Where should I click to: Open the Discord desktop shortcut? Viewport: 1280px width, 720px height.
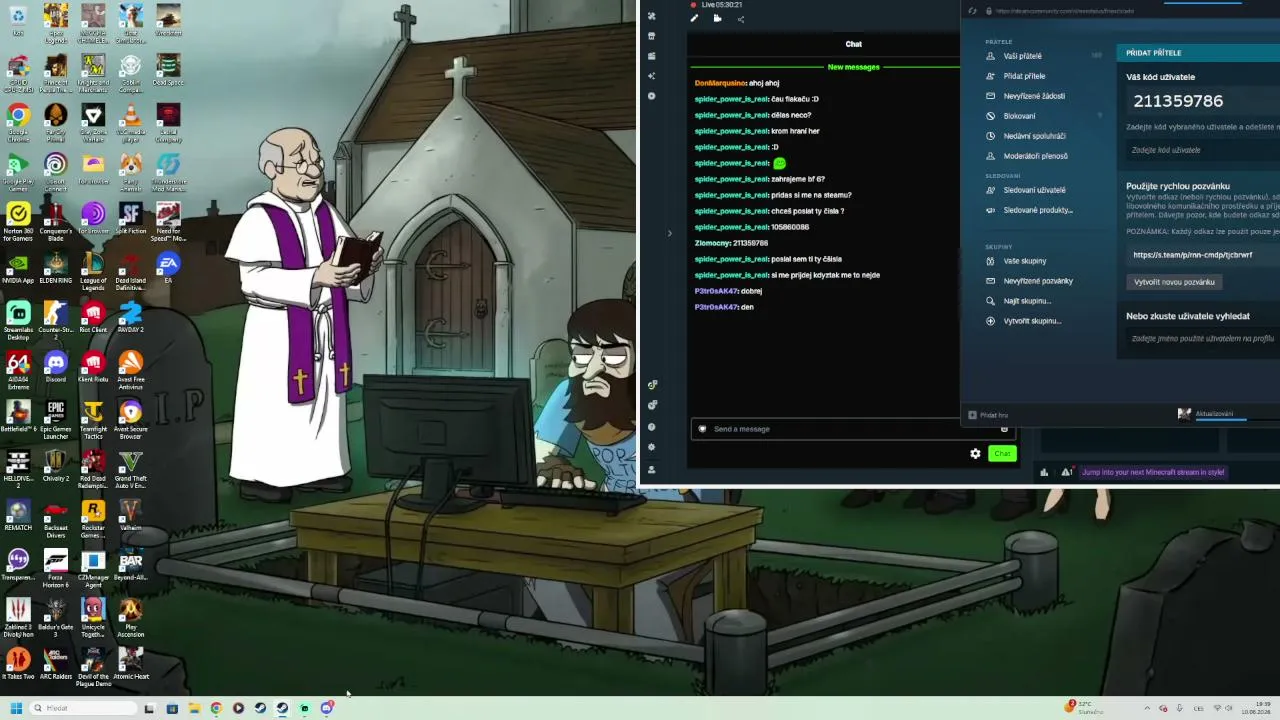(56, 367)
